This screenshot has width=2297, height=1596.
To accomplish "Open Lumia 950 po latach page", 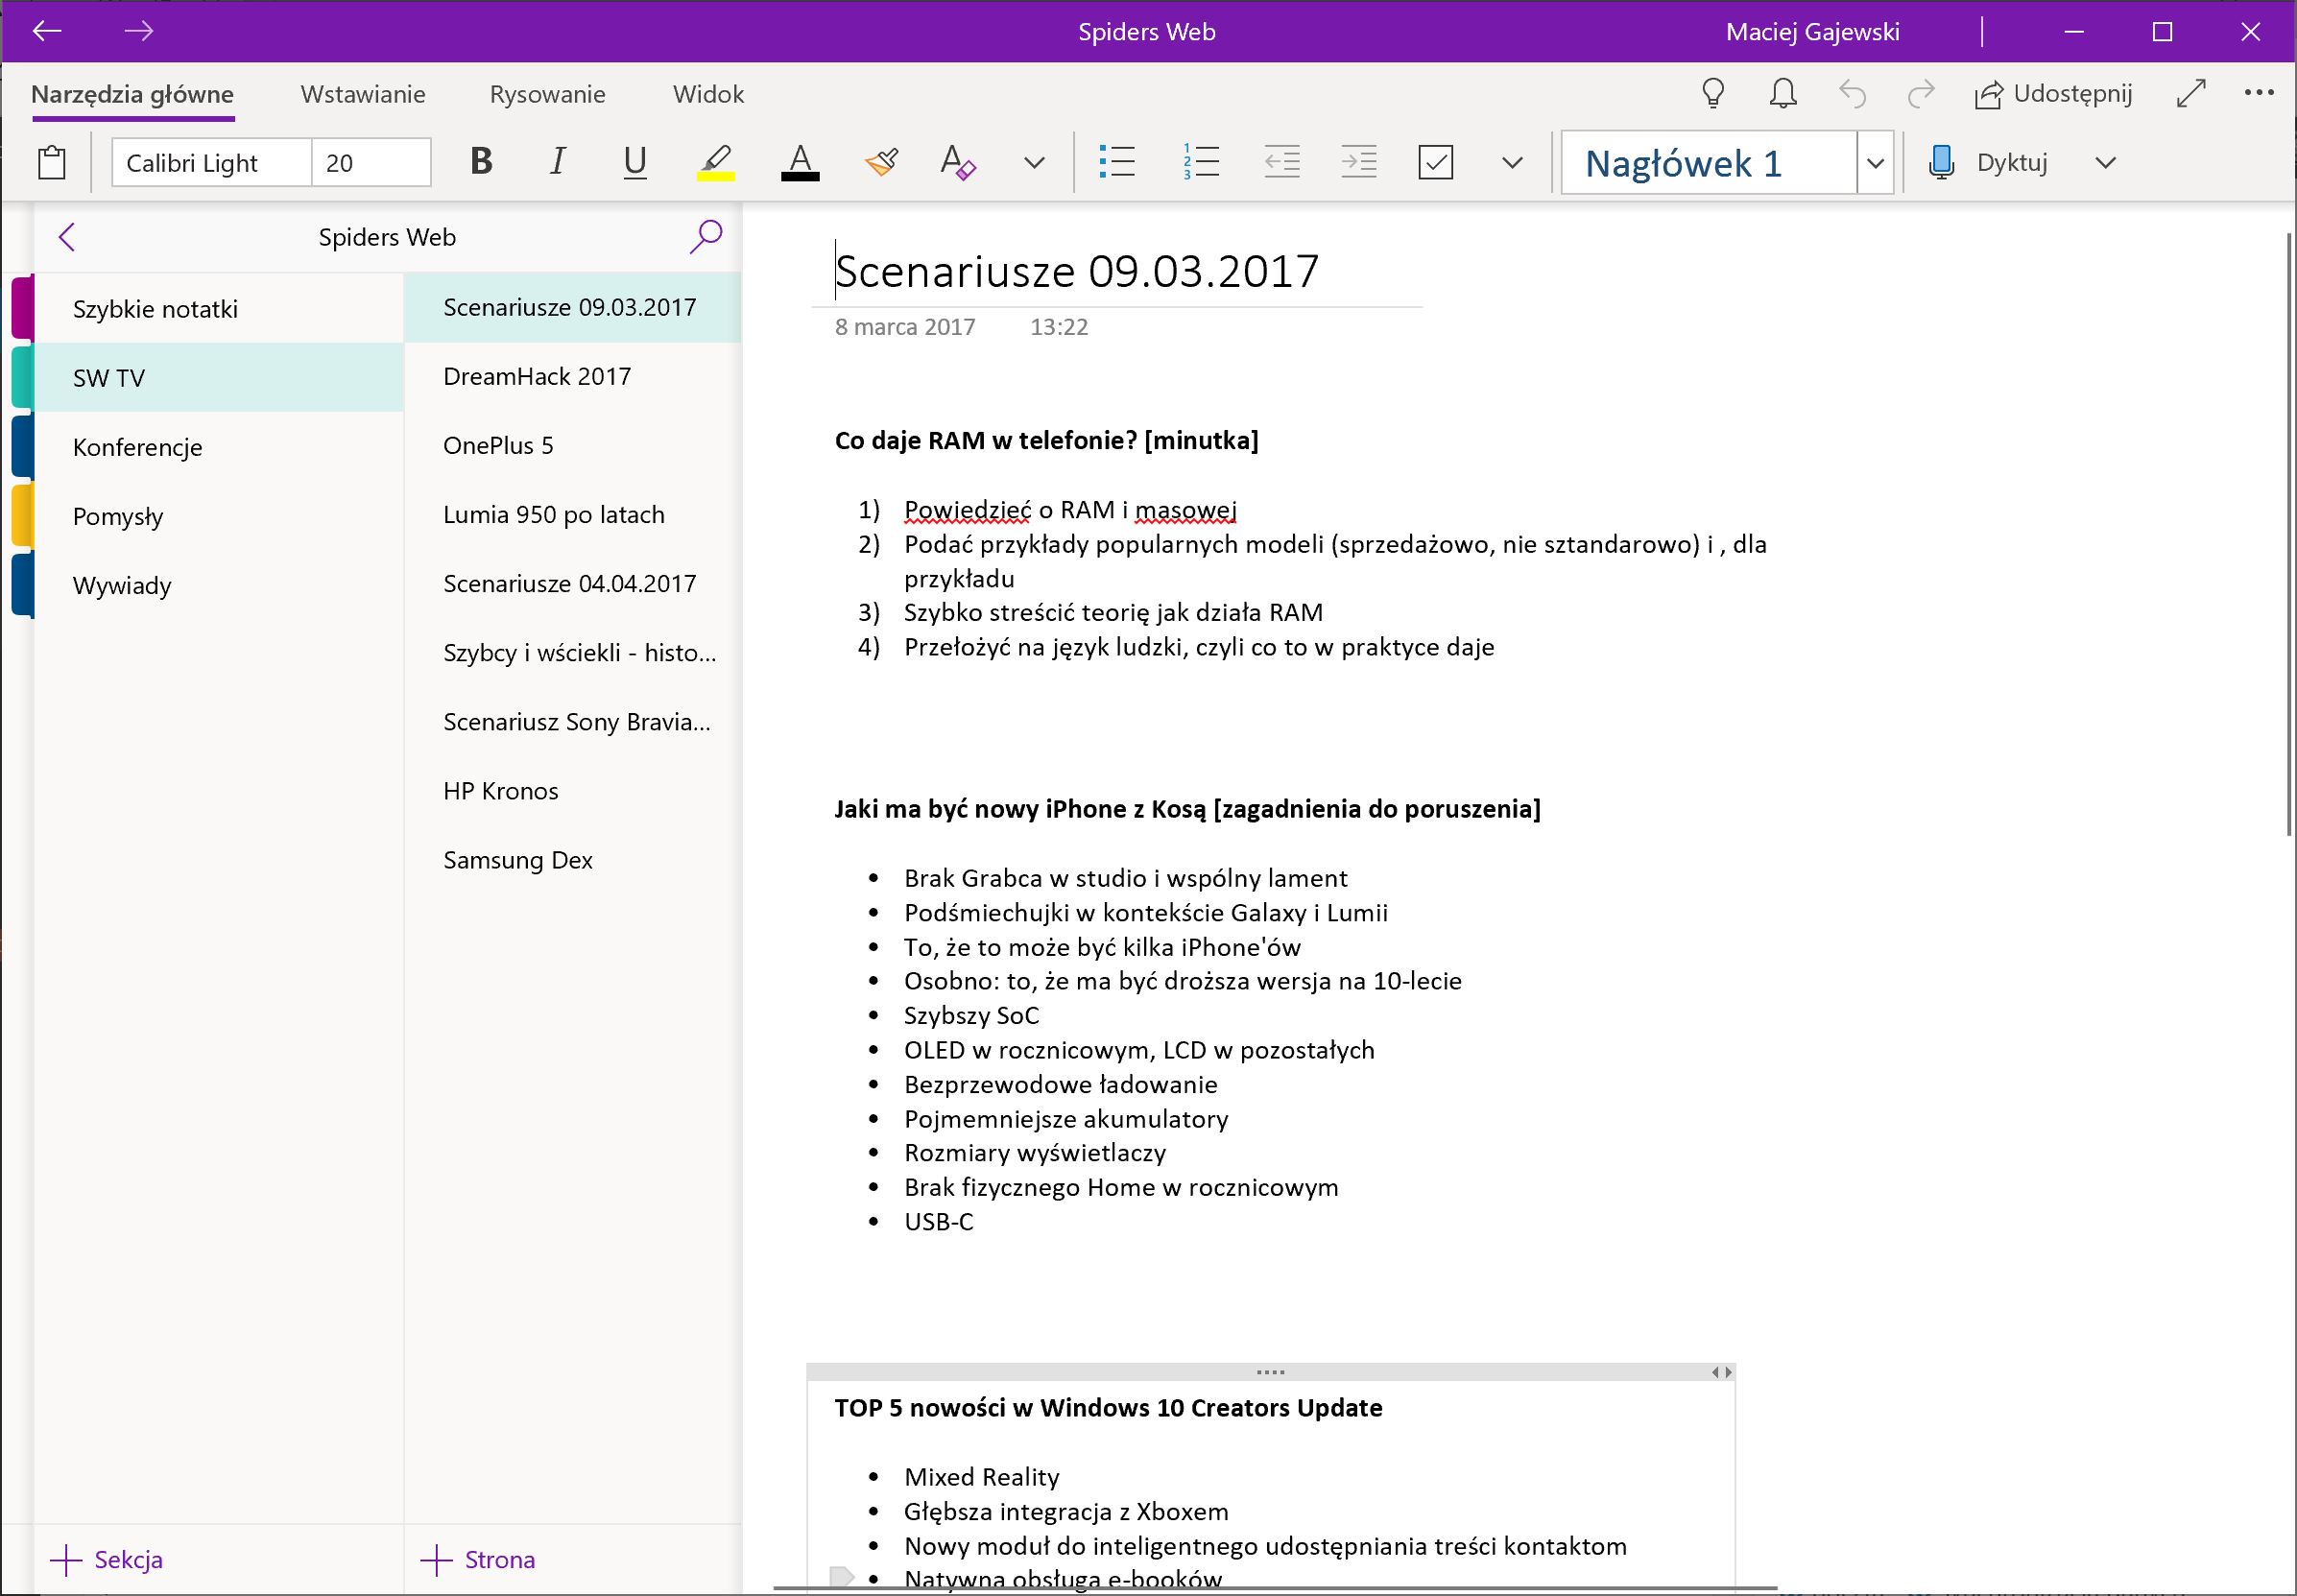I will click(572, 514).
